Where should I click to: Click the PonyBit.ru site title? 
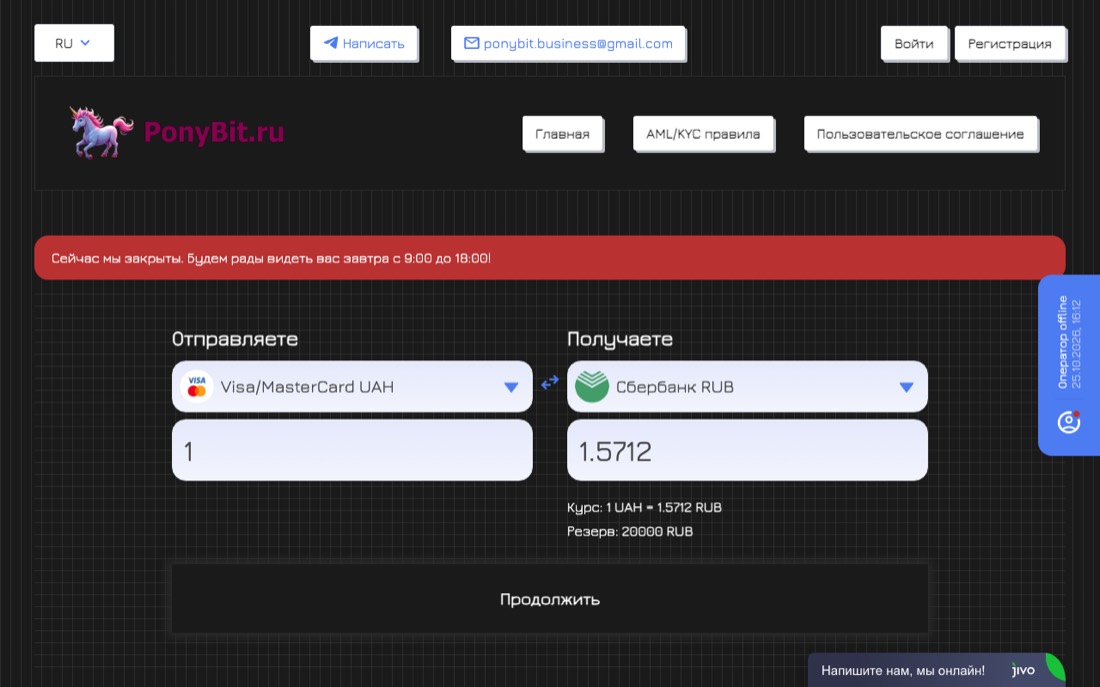(x=214, y=132)
